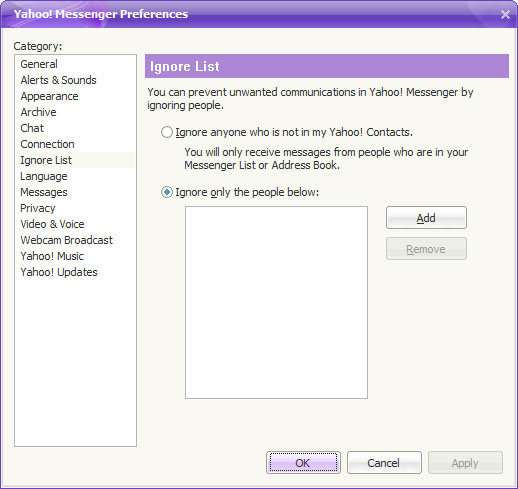
Task: Cancel the preferences dialog
Action: [384, 463]
